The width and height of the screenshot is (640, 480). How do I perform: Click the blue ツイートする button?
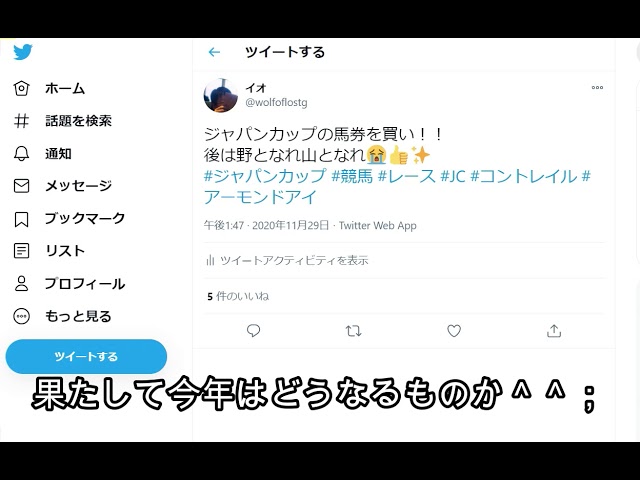tap(86, 356)
